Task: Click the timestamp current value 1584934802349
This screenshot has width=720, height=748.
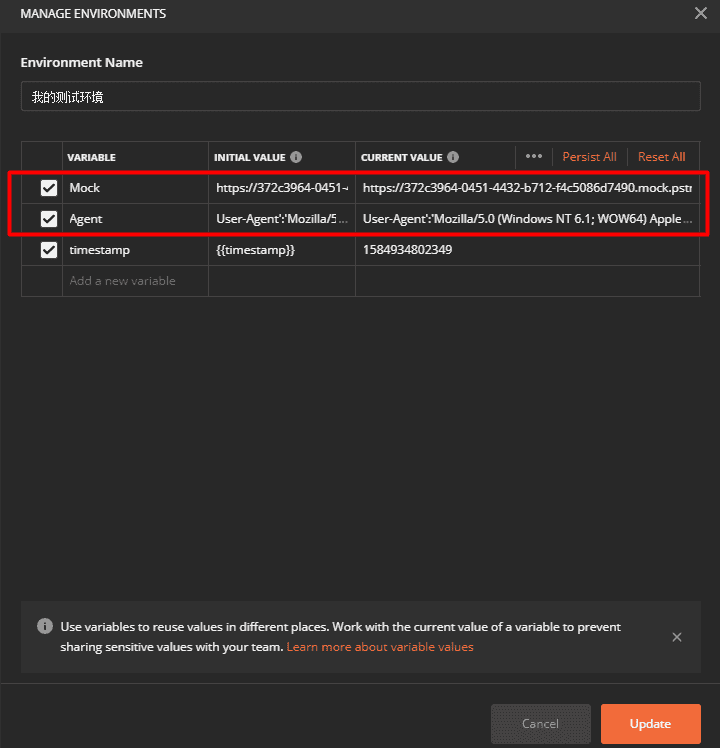Action: [x=408, y=250]
